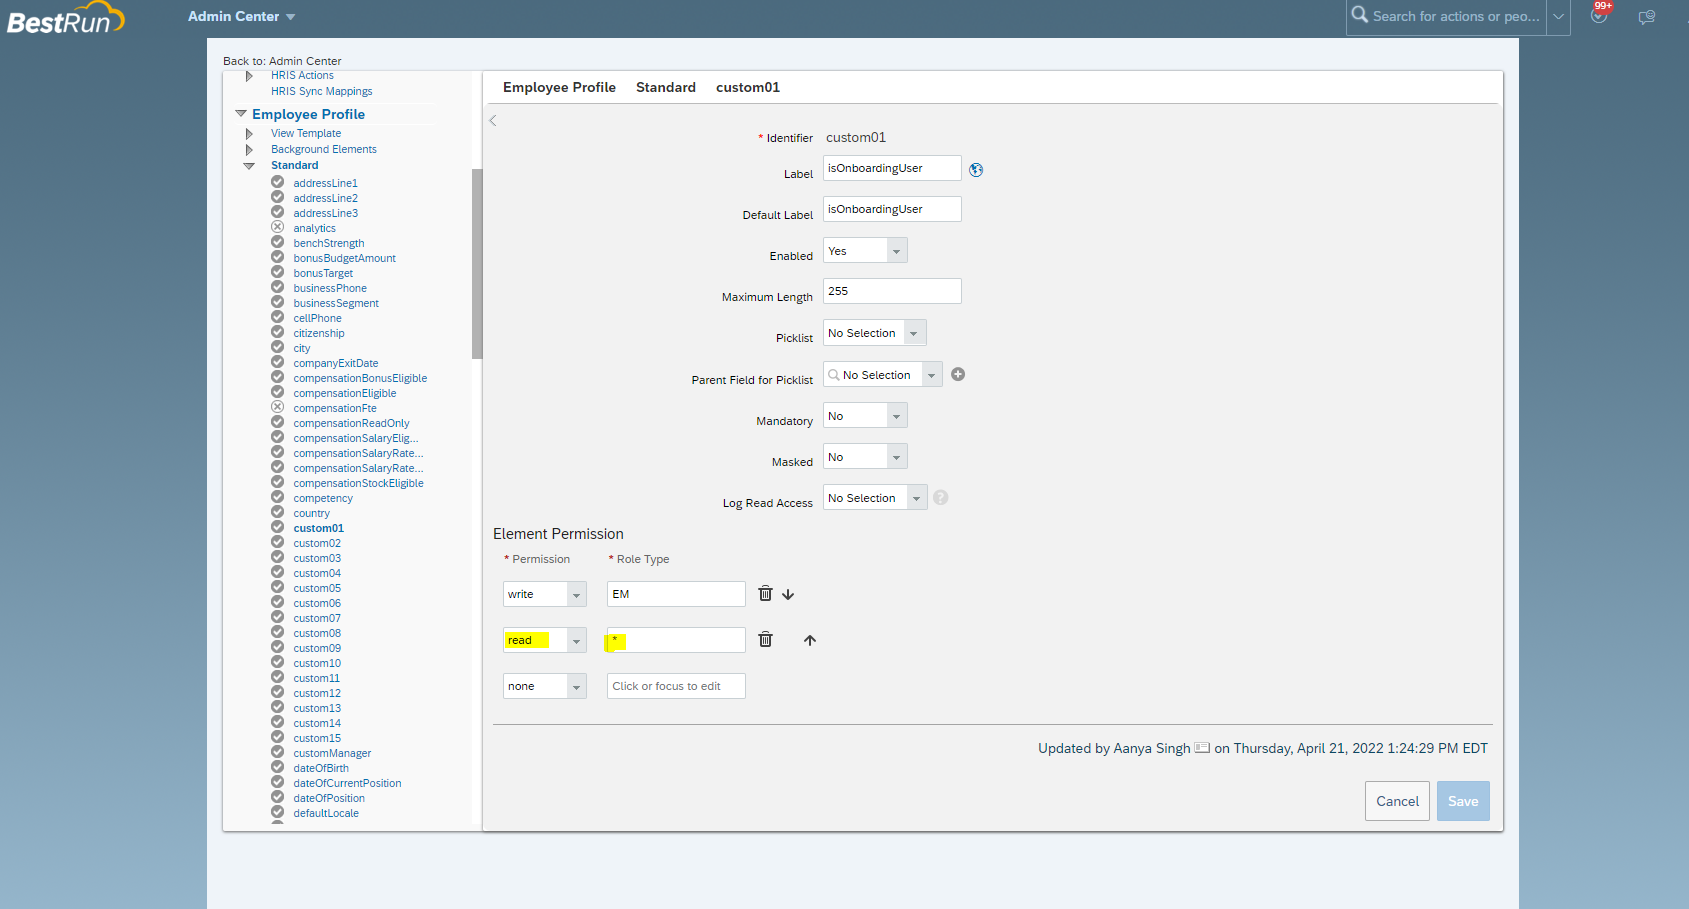Select custom15 in the tree
The width and height of the screenshot is (1689, 909).
(317, 738)
